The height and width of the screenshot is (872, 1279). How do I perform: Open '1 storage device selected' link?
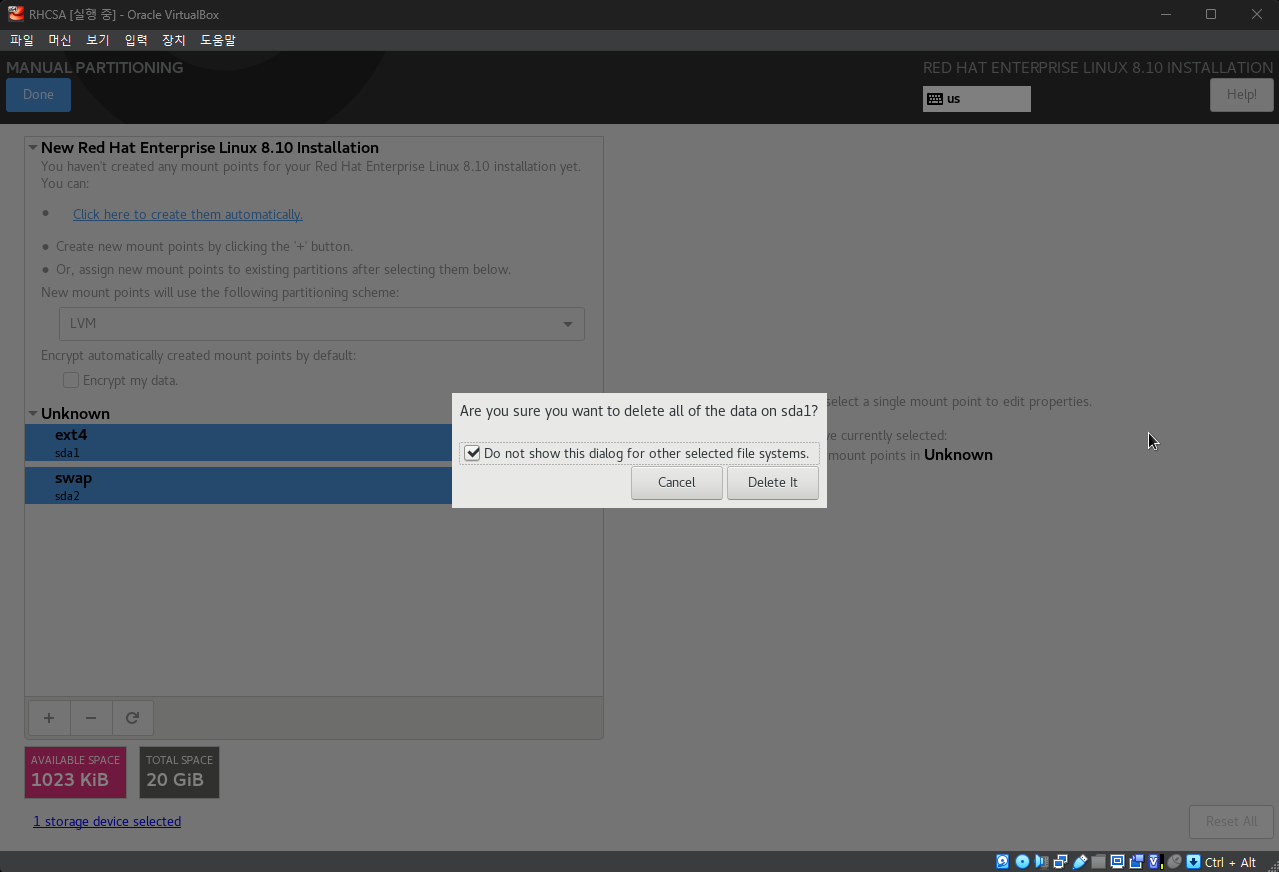(x=107, y=821)
